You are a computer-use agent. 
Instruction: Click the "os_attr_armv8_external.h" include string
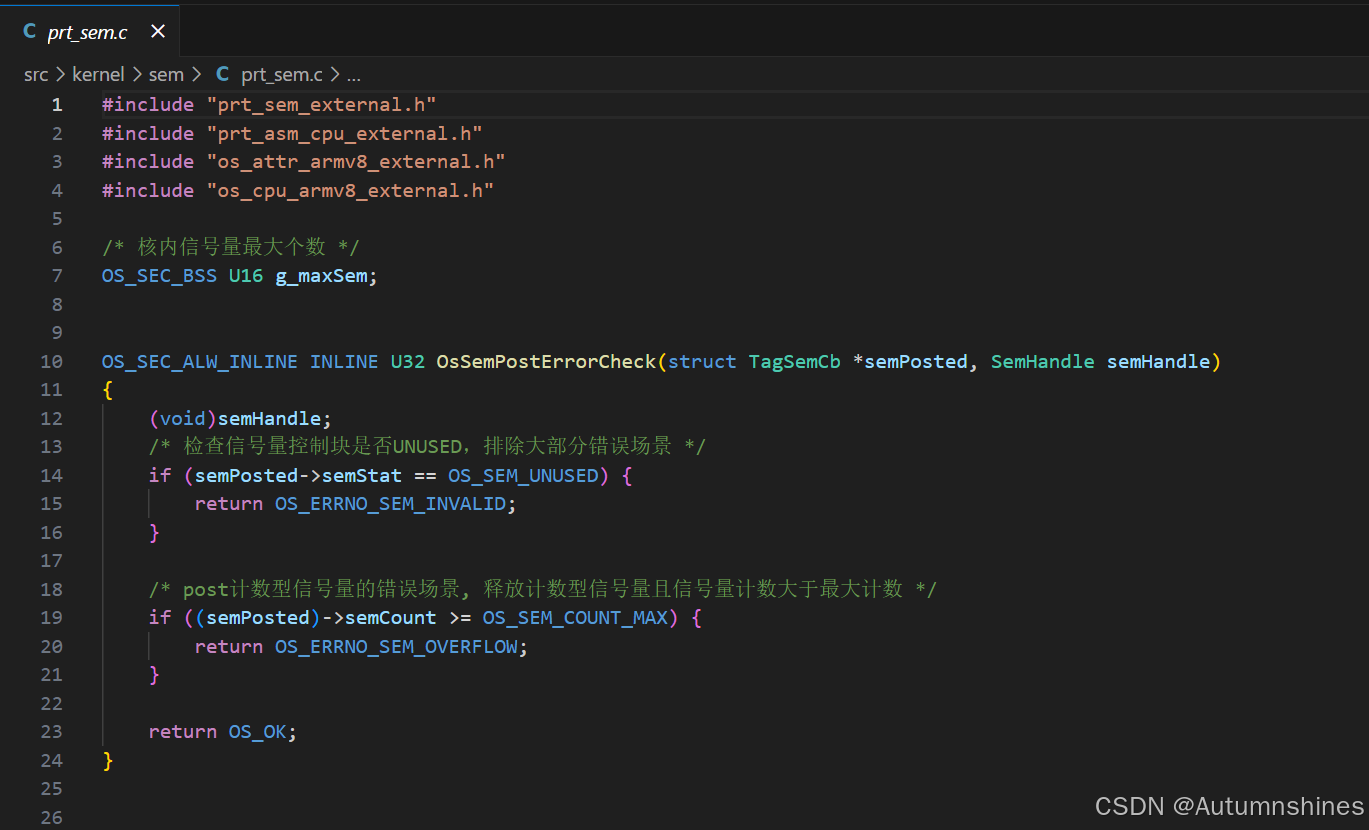pos(356,162)
